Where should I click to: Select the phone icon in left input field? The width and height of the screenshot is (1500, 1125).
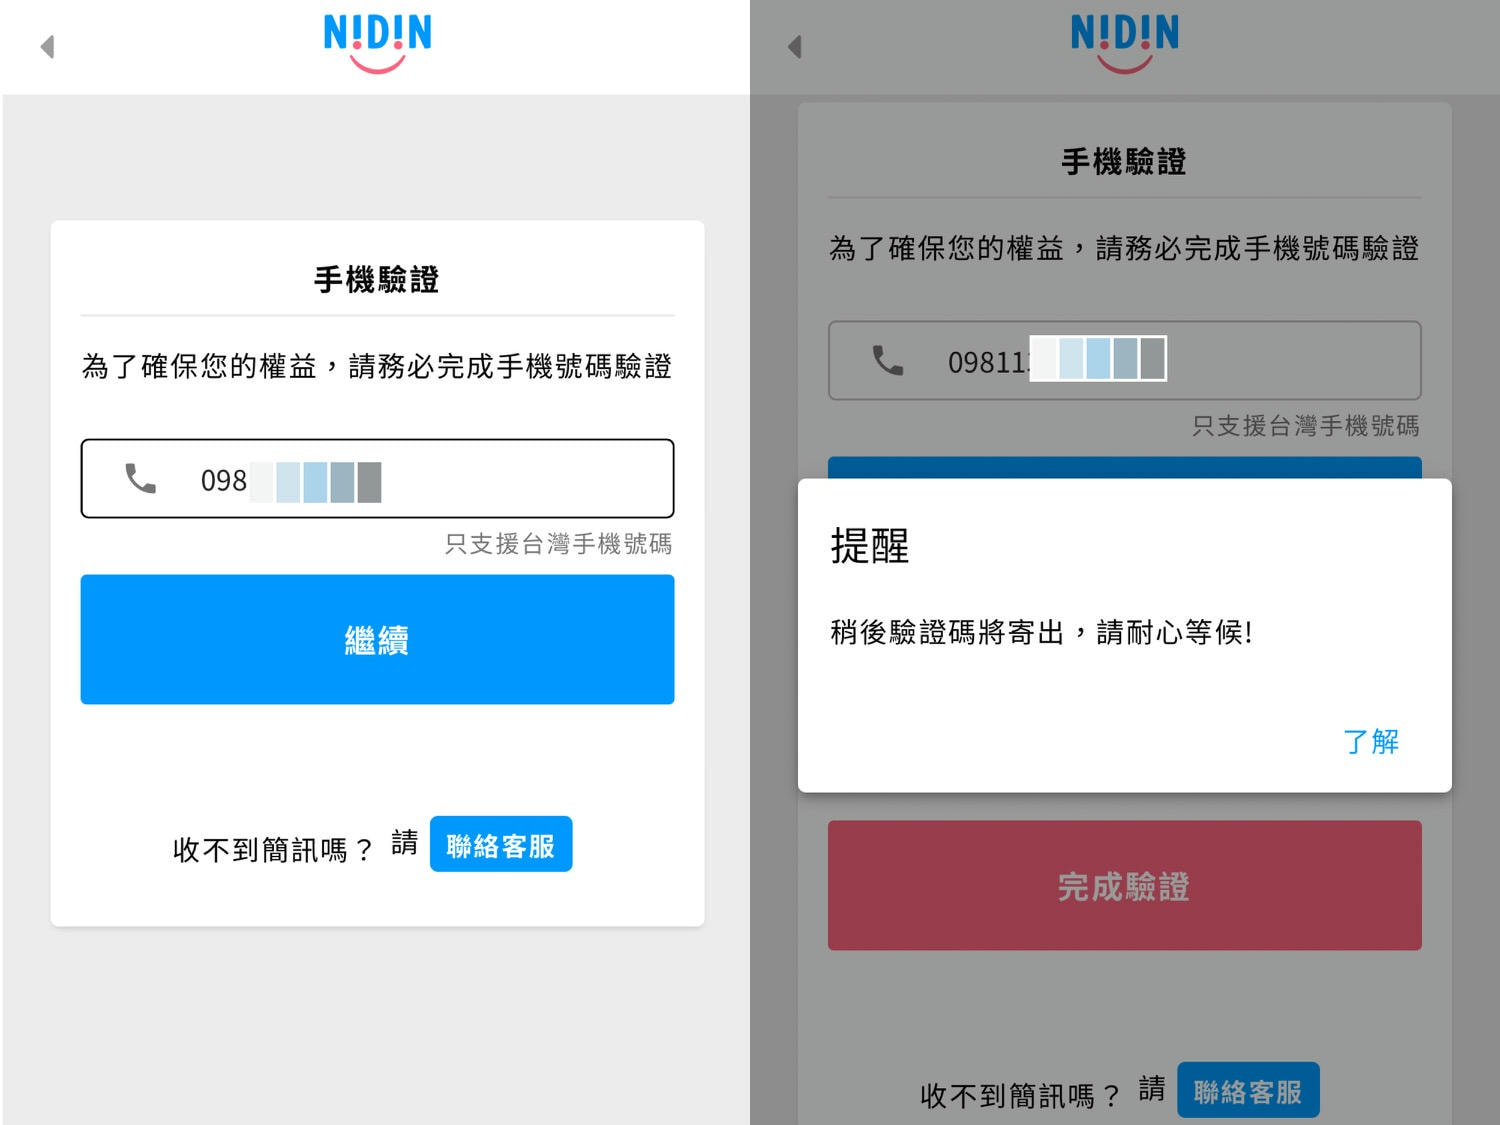(140, 478)
